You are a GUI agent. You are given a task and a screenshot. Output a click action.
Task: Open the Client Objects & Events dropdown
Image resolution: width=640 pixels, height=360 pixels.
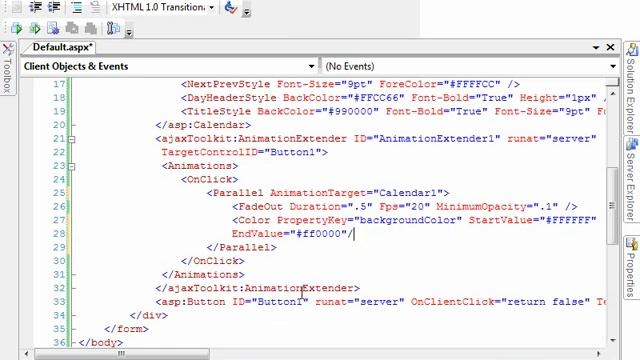tap(169, 66)
